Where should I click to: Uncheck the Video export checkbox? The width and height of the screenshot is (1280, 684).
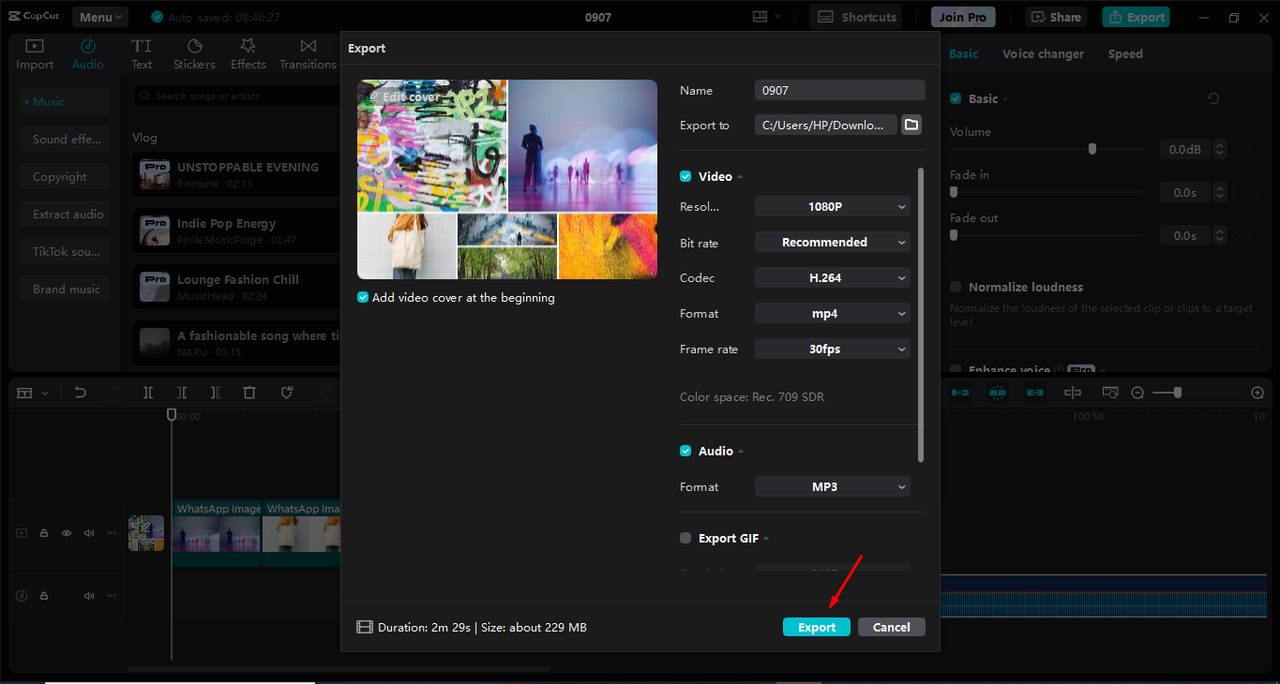(x=686, y=176)
